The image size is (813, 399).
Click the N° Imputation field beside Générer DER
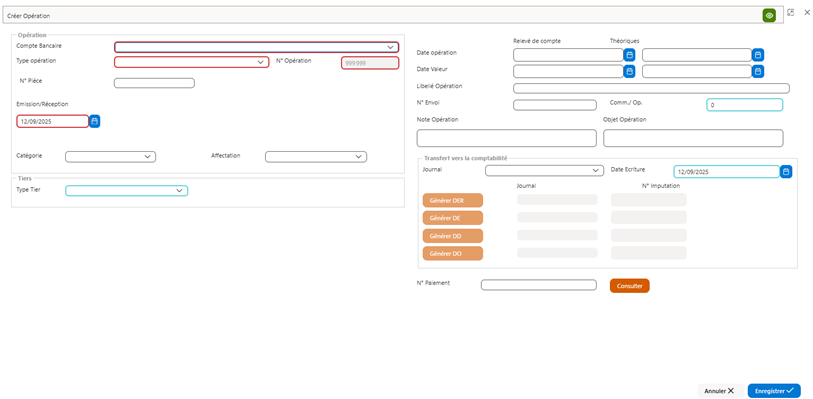click(x=649, y=200)
